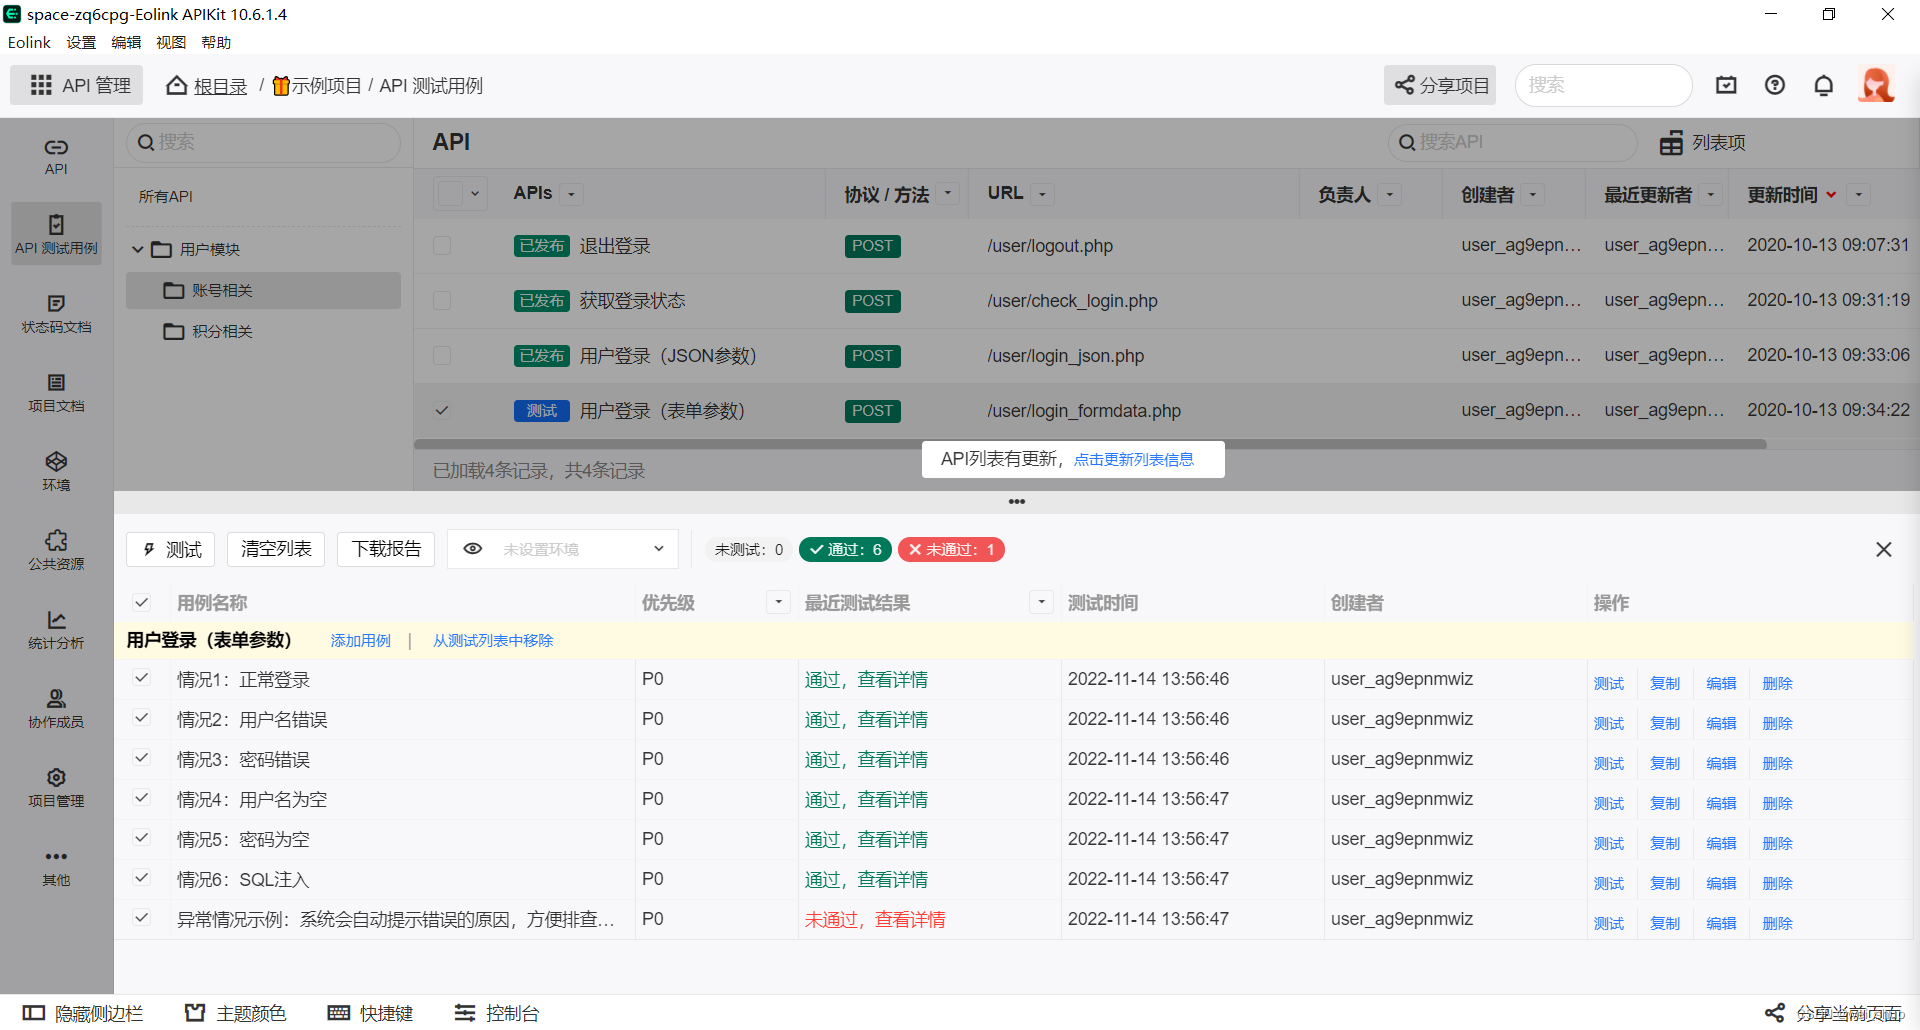Open the 视图 menu
Image resolution: width=1920 pixels, height=1030 pixels.
(171, 42)
